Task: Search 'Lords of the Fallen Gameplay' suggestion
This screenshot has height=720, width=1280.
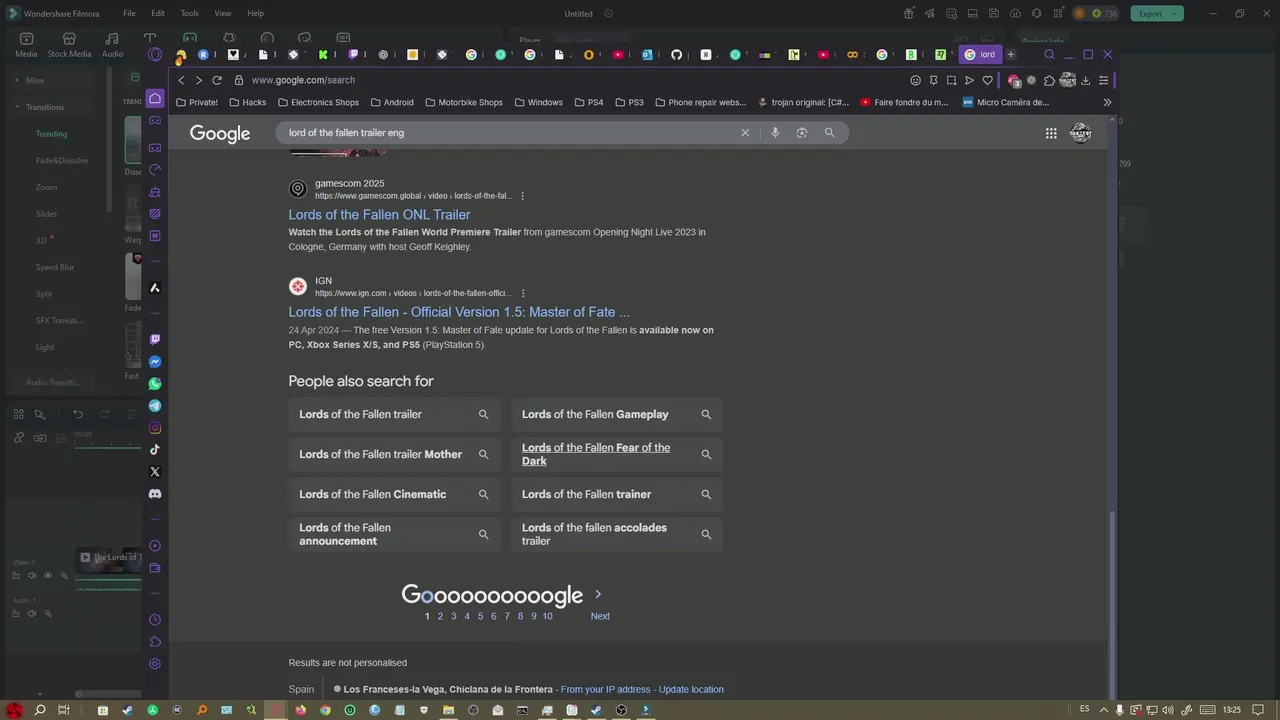Action: [617, 414]
